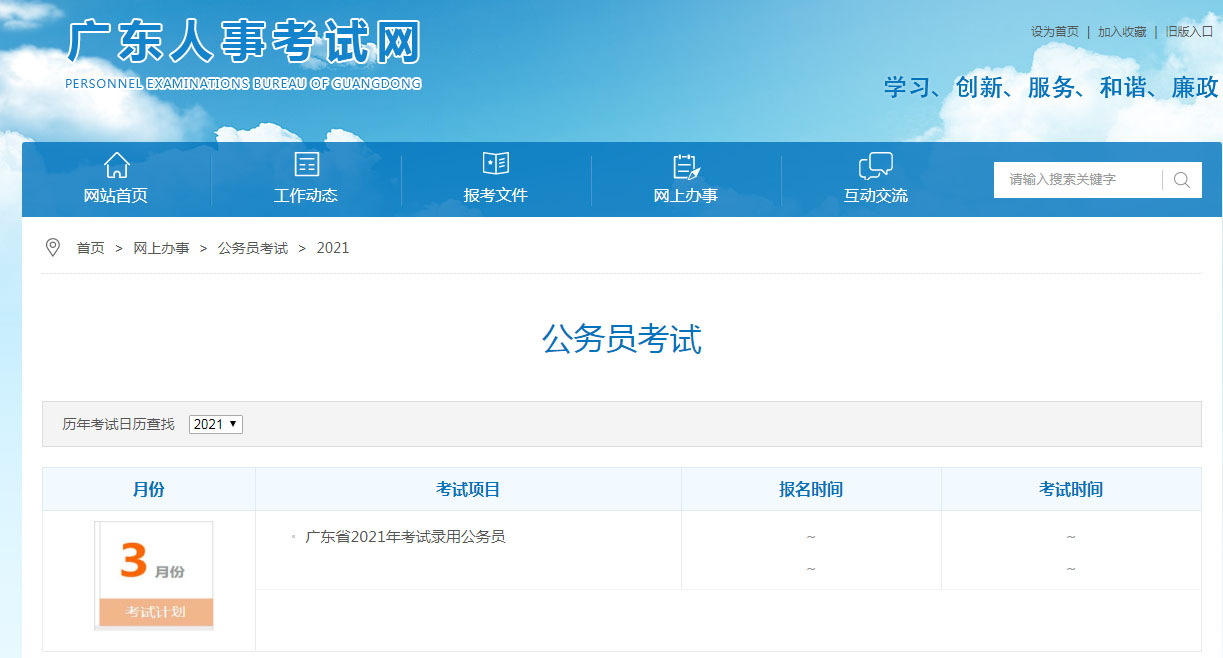Click the home icon above 网站首页

tap(117, 165)
